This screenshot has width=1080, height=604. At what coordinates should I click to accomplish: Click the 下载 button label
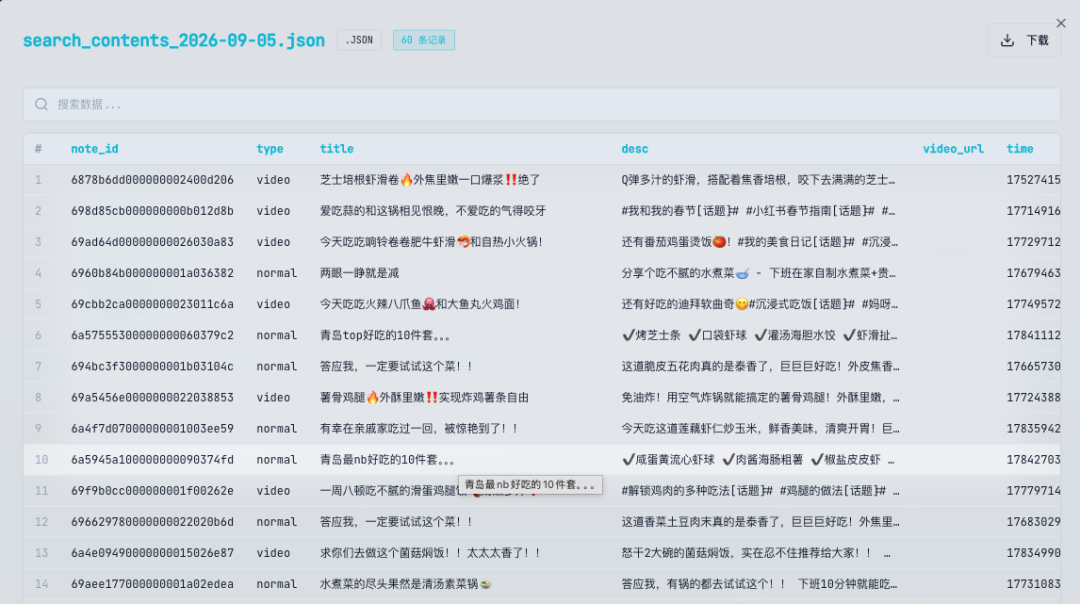click(1037, 40)
